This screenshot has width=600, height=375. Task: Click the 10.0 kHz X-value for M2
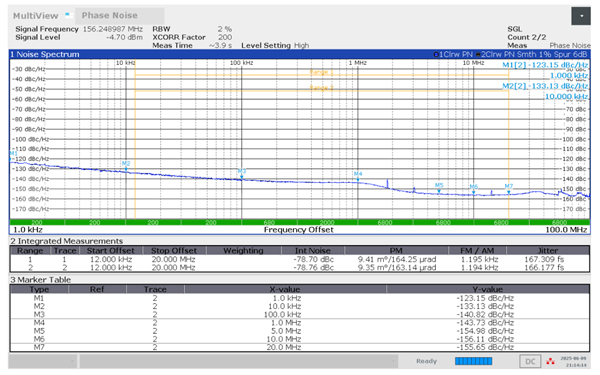pyautogui.click(x=284, y=306)
